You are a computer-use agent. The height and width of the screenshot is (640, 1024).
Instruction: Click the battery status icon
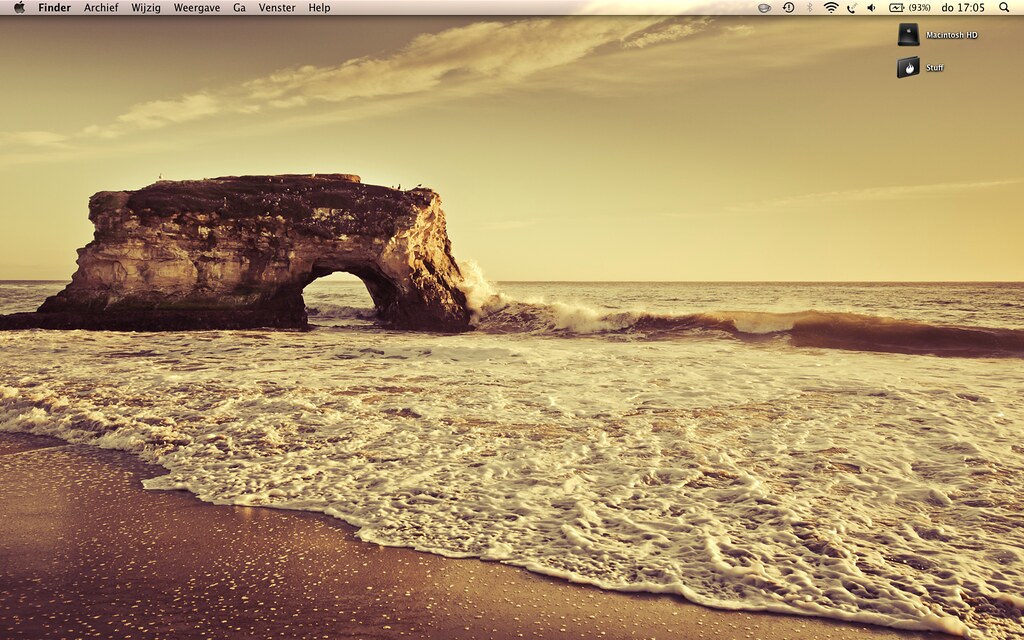(896, 8)
